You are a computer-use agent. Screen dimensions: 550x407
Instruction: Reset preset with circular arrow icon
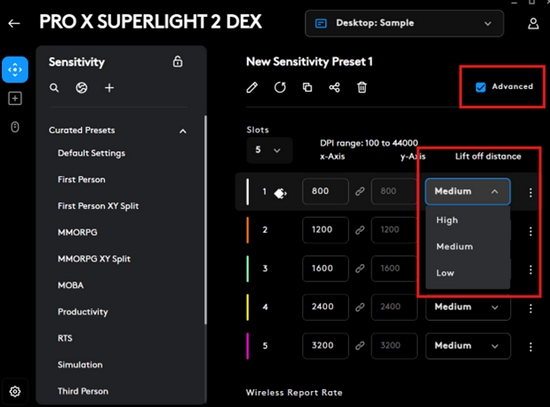pyautogui.click(x=280, y=87)
